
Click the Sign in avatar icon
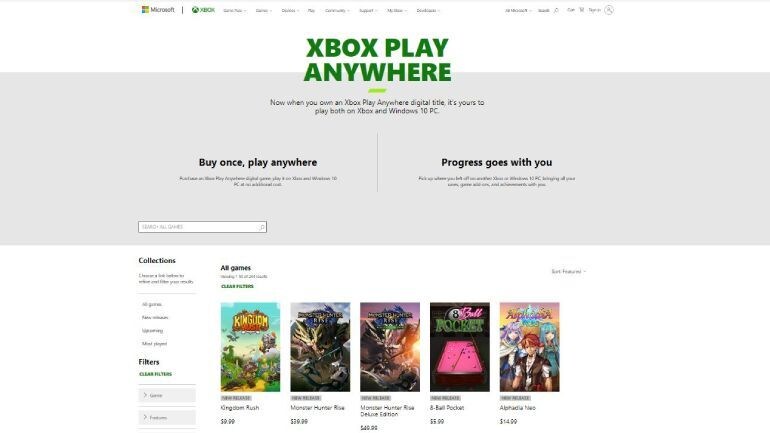(608, 10)
